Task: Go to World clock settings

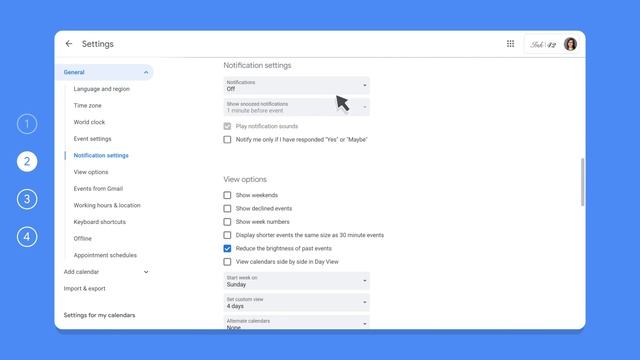Action: click(89, 122)
